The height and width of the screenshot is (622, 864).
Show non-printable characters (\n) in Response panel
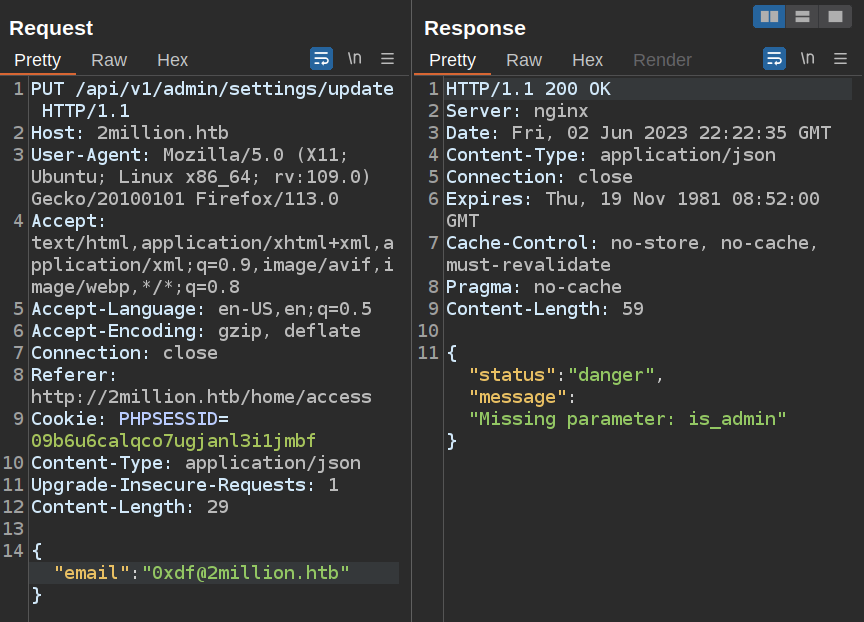click(808, 59)
